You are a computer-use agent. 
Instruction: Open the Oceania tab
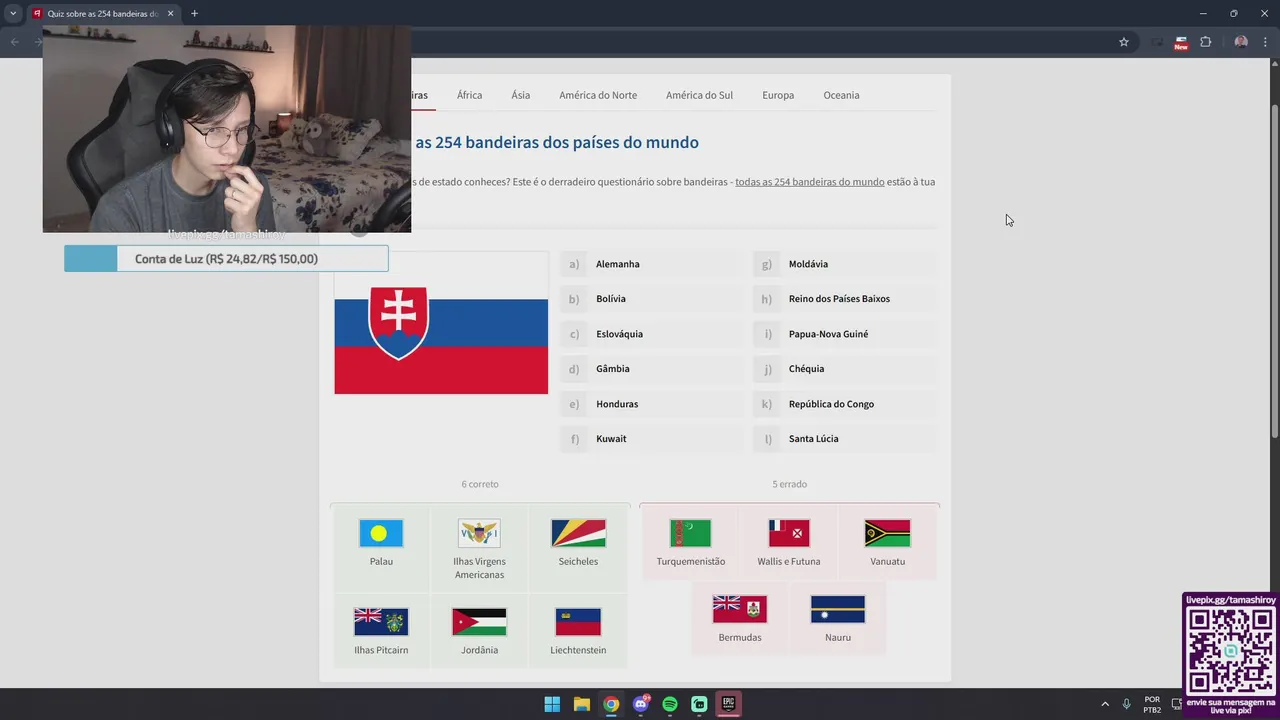[x=841, y=95]
